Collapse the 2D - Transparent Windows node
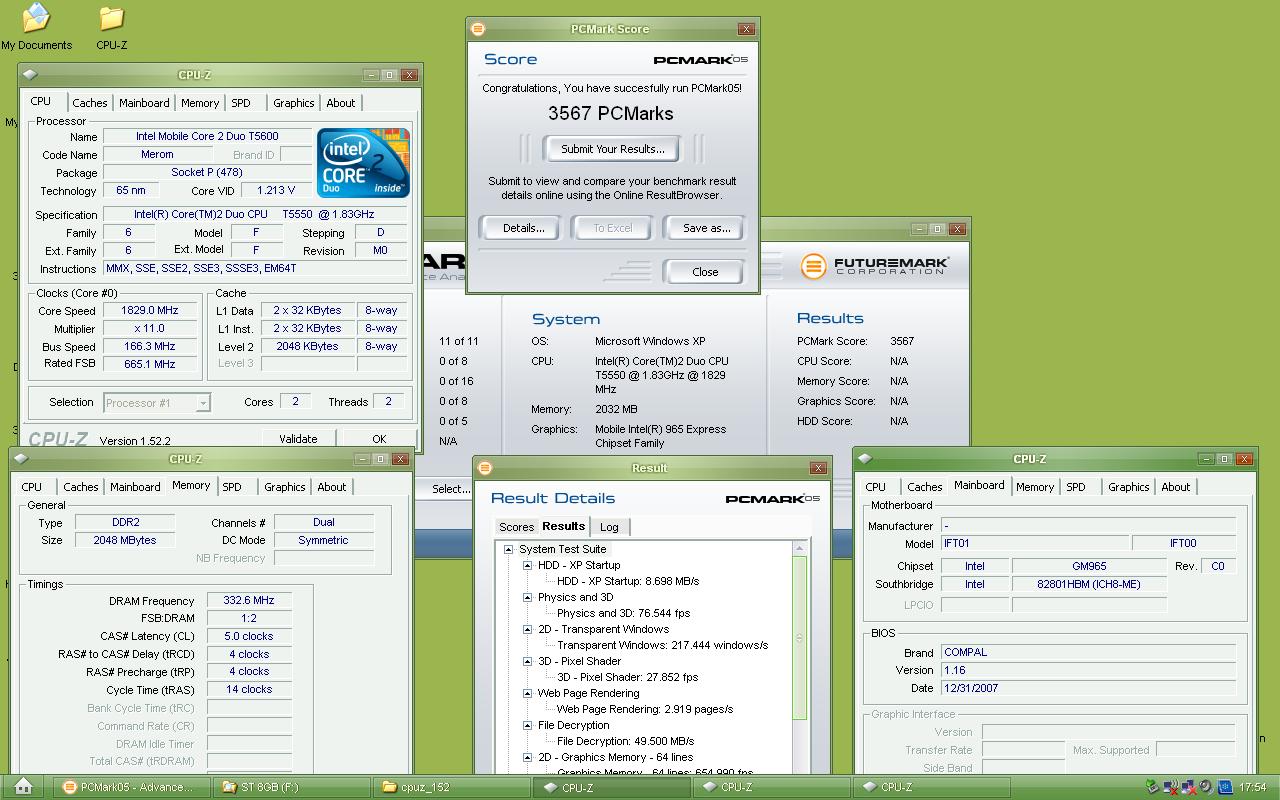The image size is (1280, 800). coord(527,629)
